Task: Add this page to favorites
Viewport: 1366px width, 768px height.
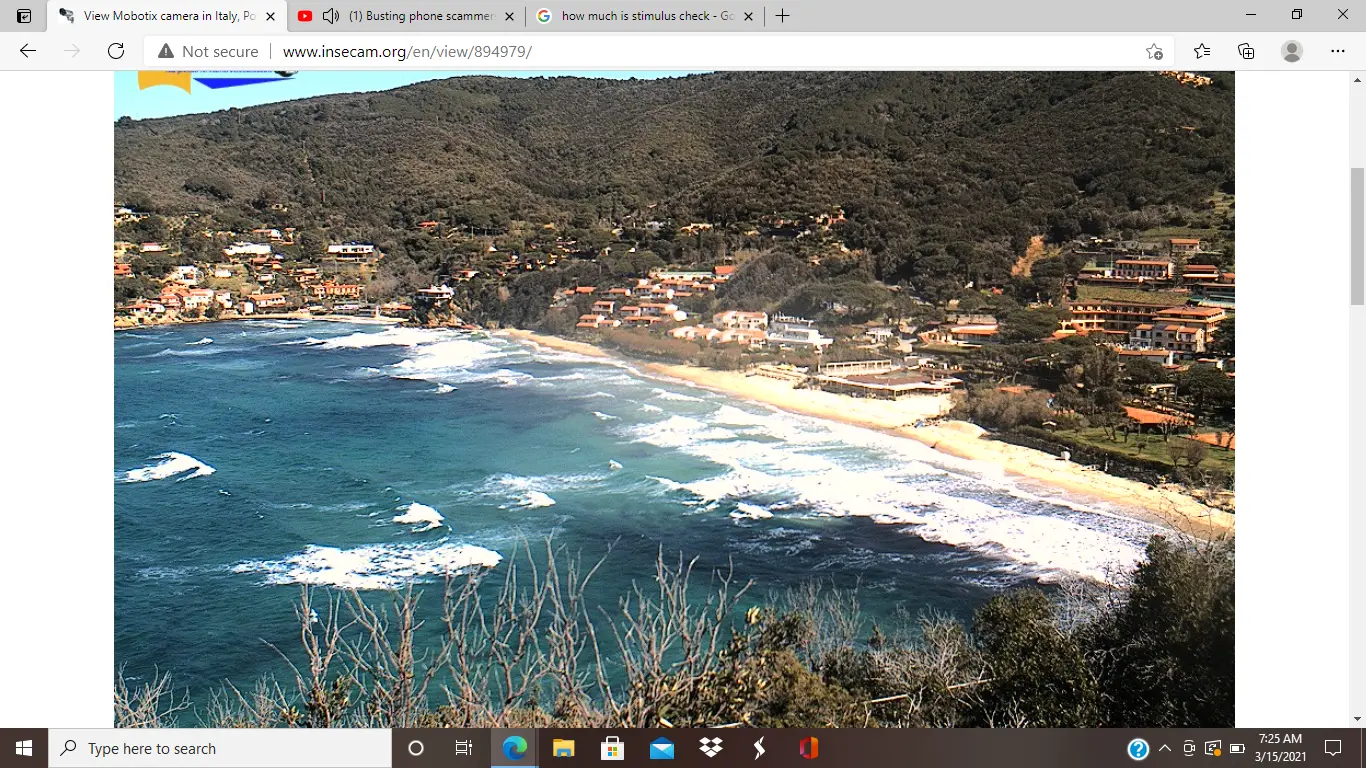Action: [1154, 52]
